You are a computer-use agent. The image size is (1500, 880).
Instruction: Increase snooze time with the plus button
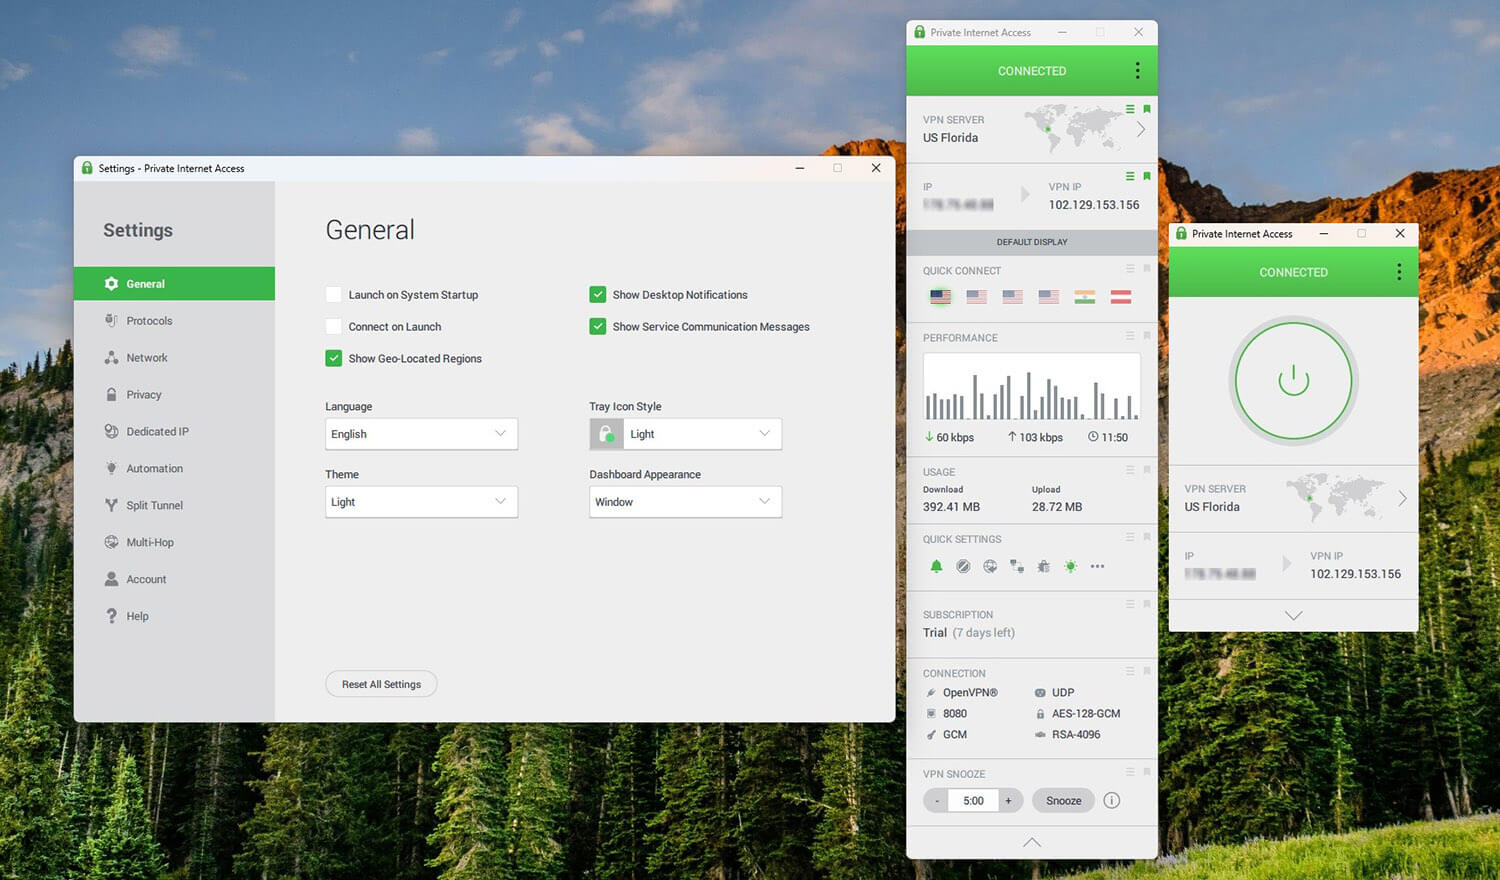coord(1008,801)
